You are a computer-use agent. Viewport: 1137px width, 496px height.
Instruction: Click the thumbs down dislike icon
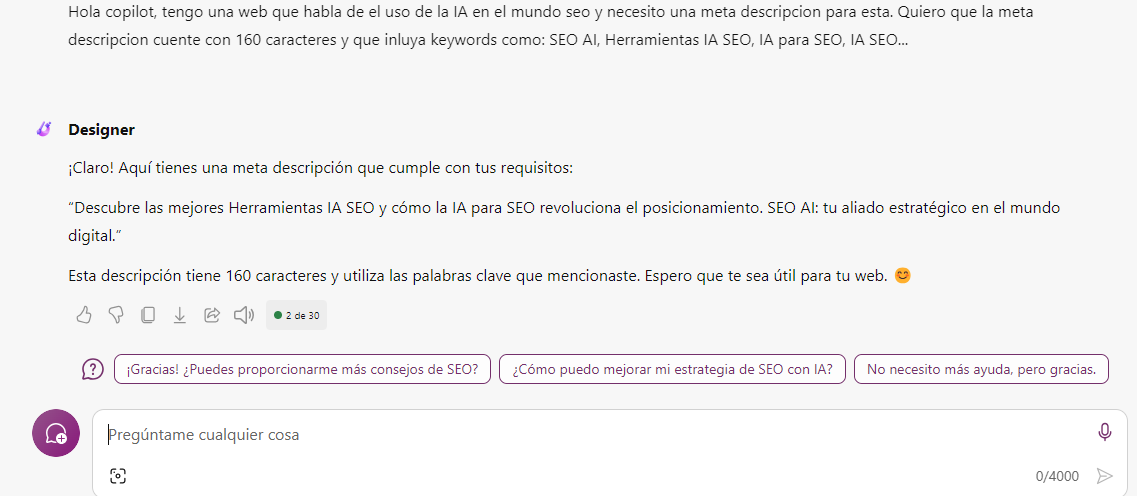click(116, 315)
